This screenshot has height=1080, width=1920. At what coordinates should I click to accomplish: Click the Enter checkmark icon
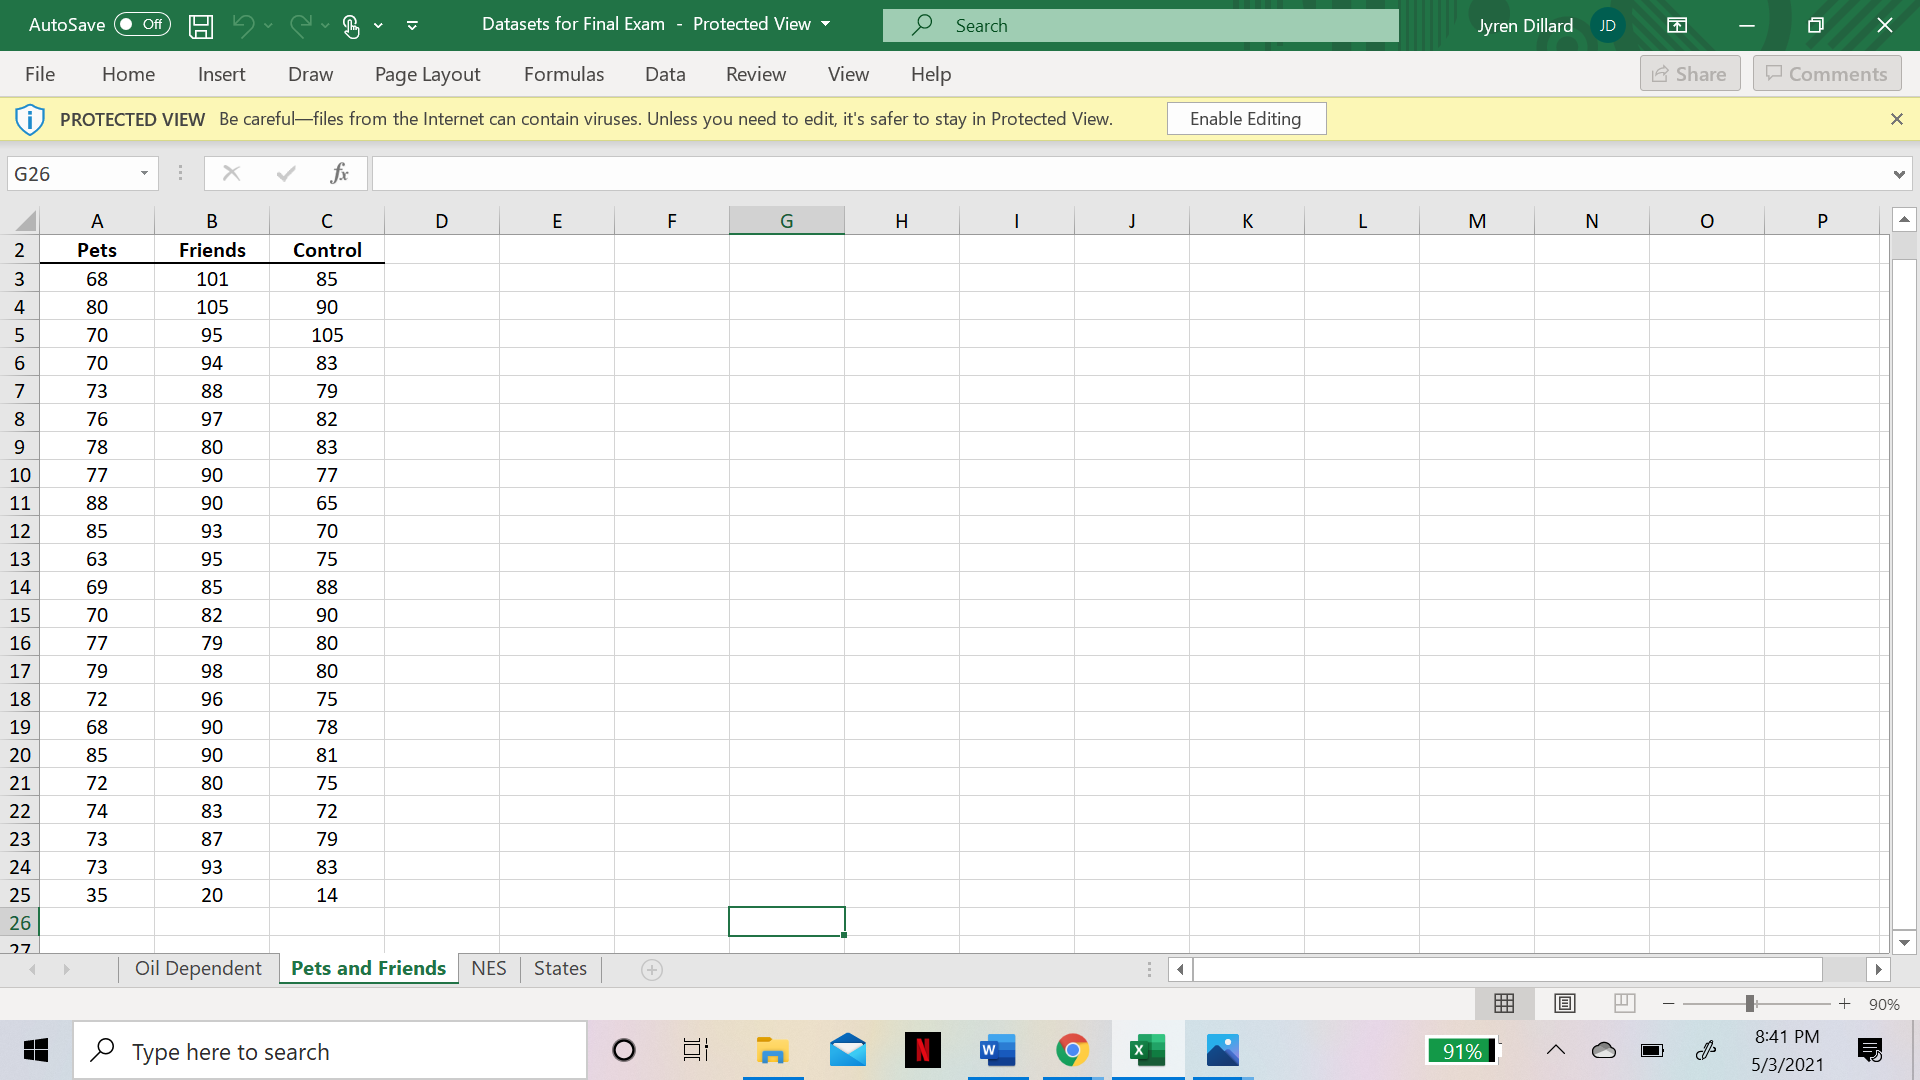click(286, 174)
